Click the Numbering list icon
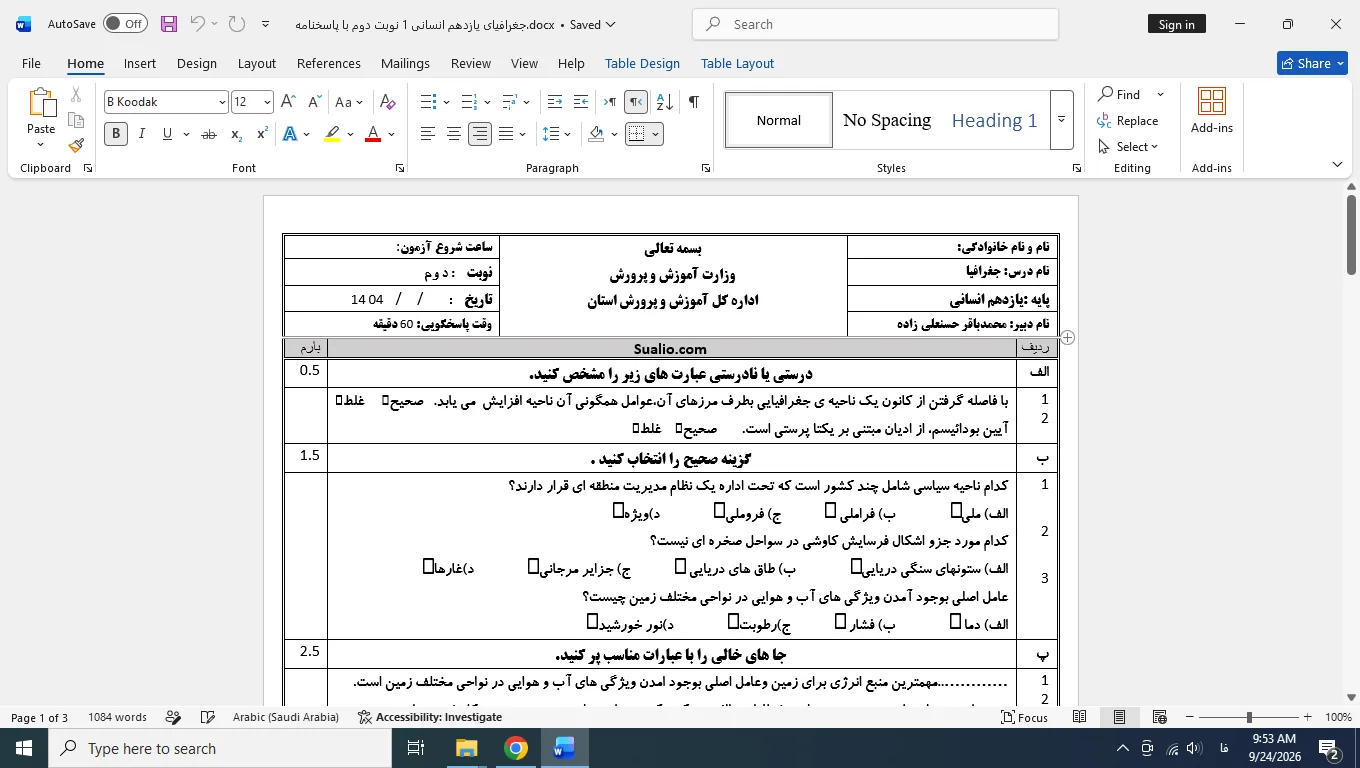The width and height of the screenshot is (1360, 768). 469,102
